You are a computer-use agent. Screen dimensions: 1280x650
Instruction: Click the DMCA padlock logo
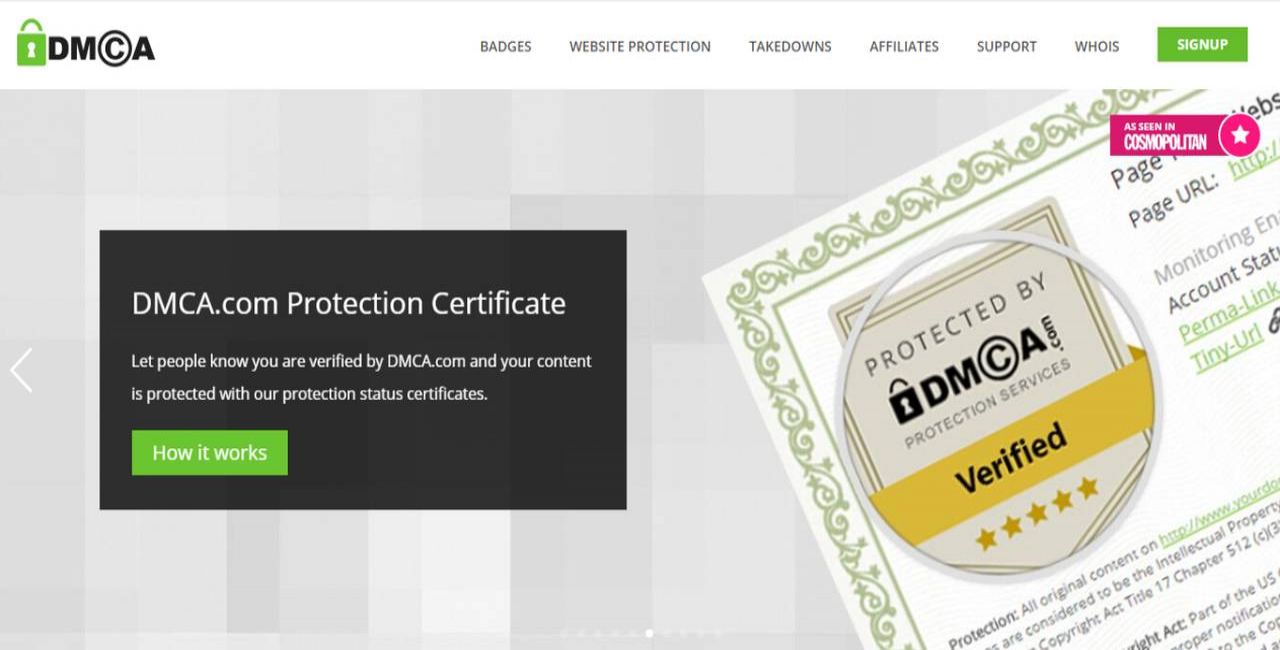86,44
